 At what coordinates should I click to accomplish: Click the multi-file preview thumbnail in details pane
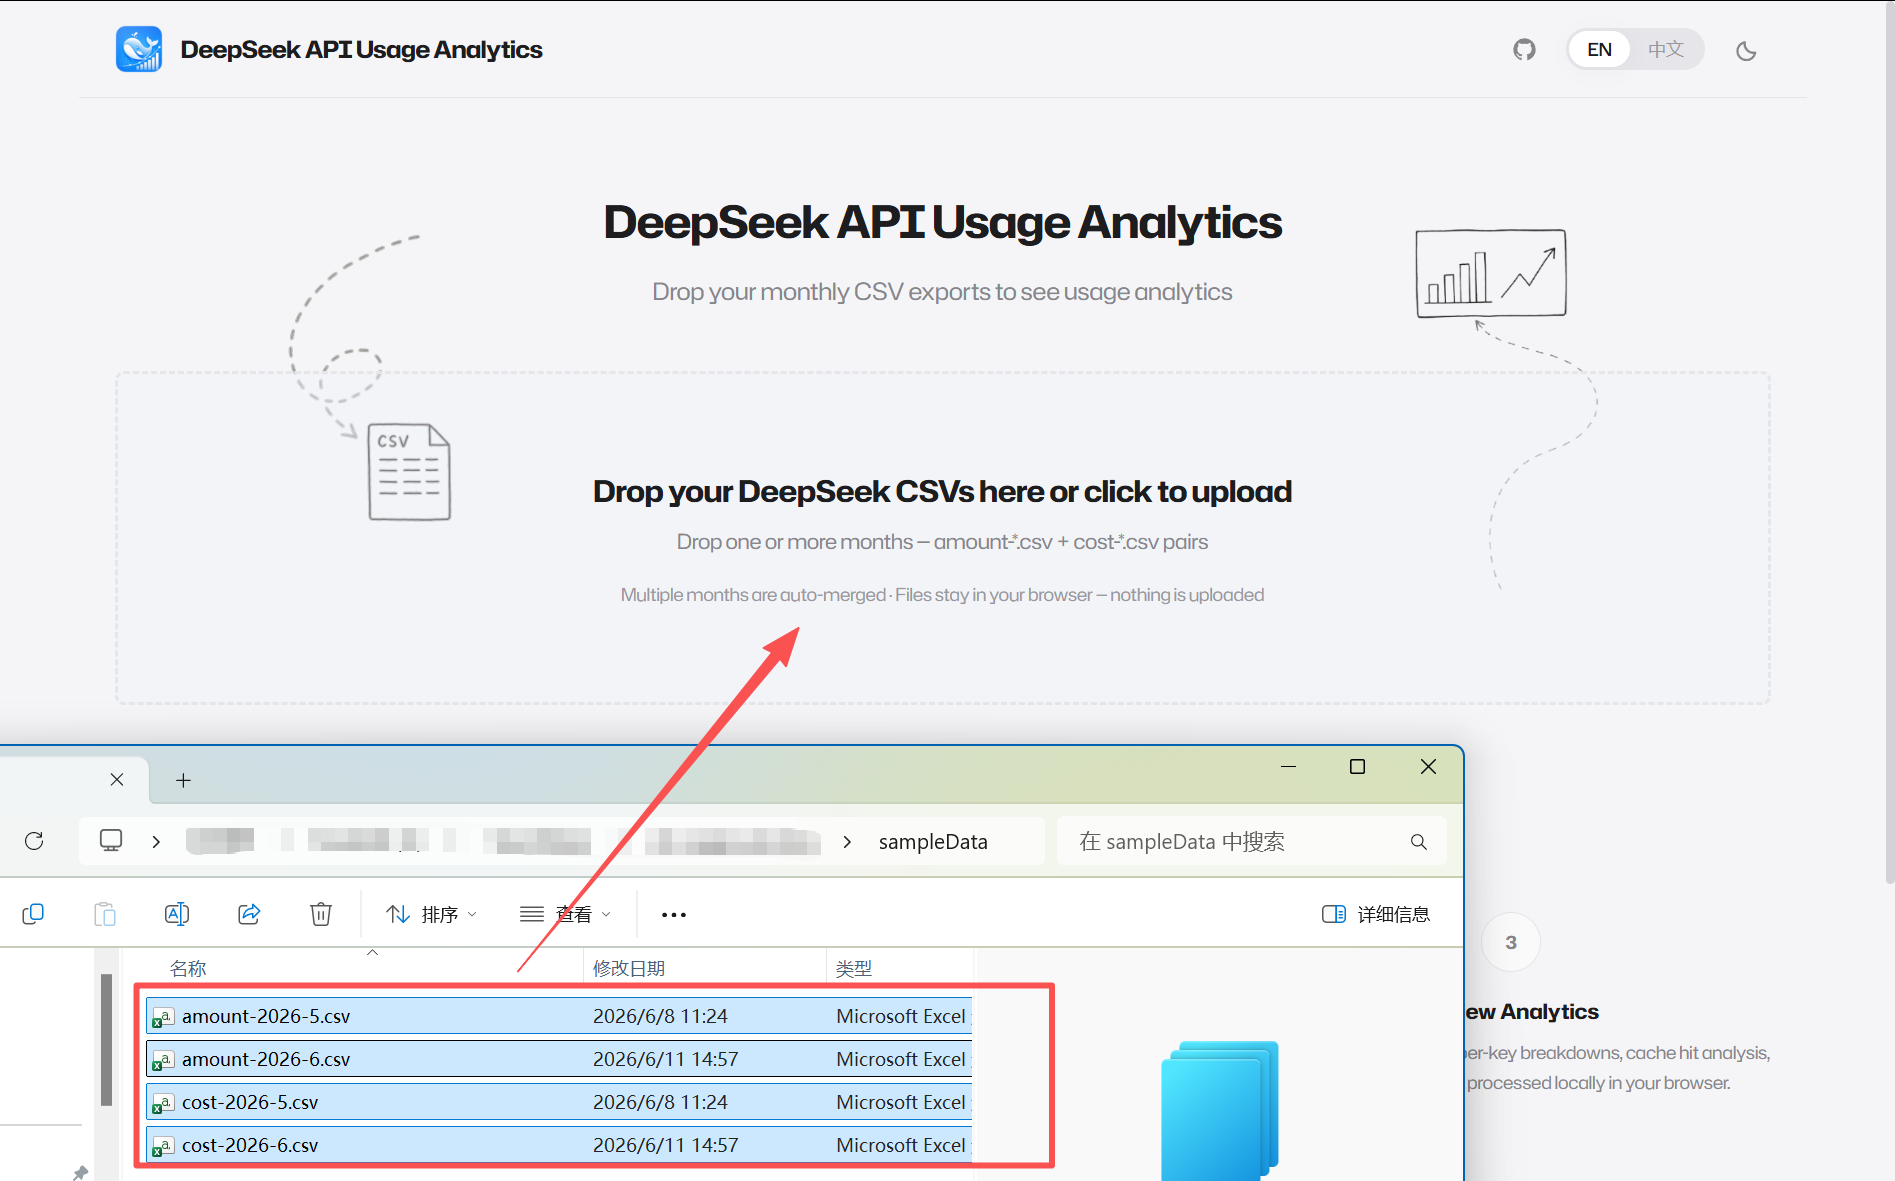click(x=1220, y=1110)
